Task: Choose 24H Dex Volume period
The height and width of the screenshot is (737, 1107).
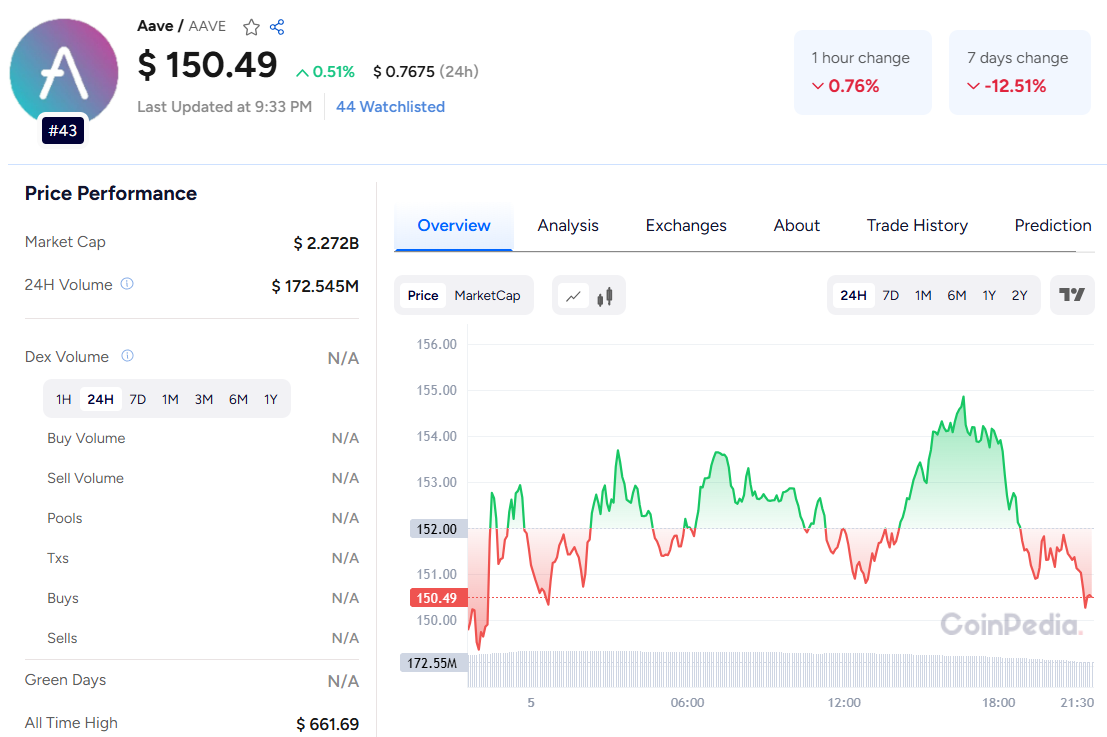Action: pos(100,400)
